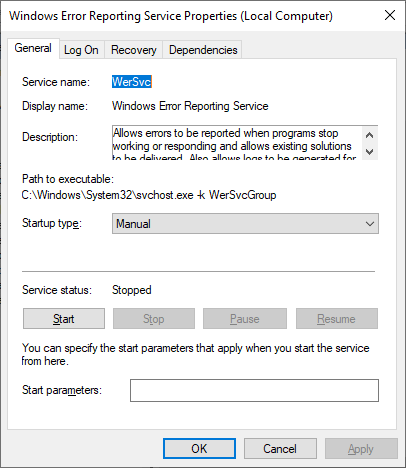Click the disabled Stop button
The height and width of the screenshot is (468, 406).
pyautogui.click(x=154, y=319)
